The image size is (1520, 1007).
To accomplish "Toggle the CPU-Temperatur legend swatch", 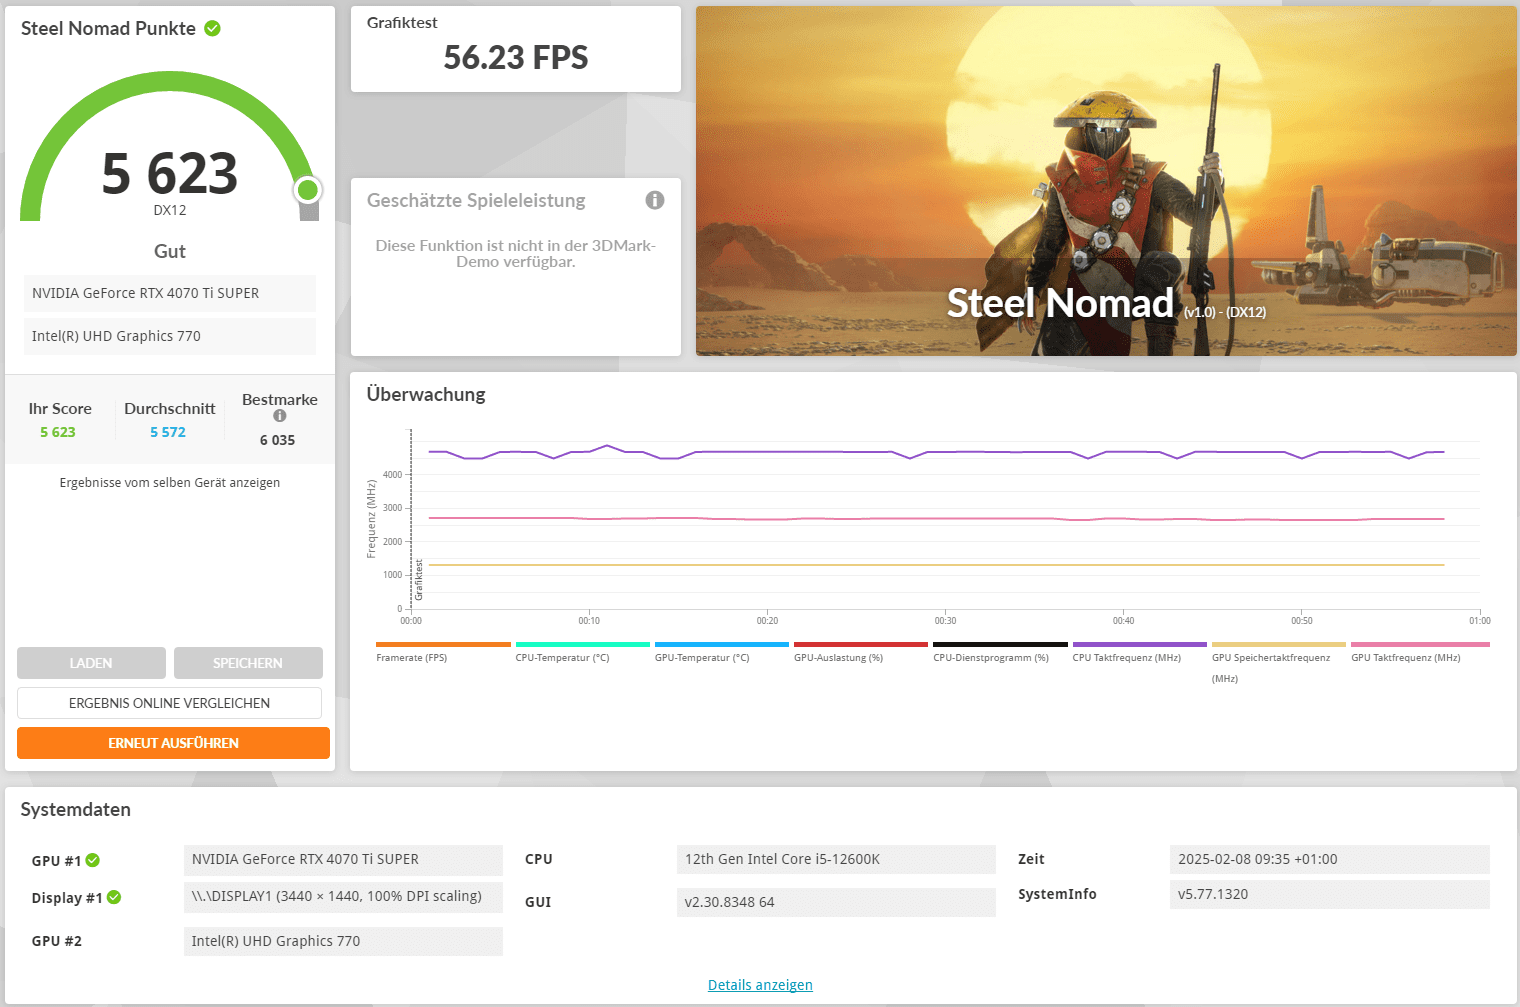I will point(582,644).
